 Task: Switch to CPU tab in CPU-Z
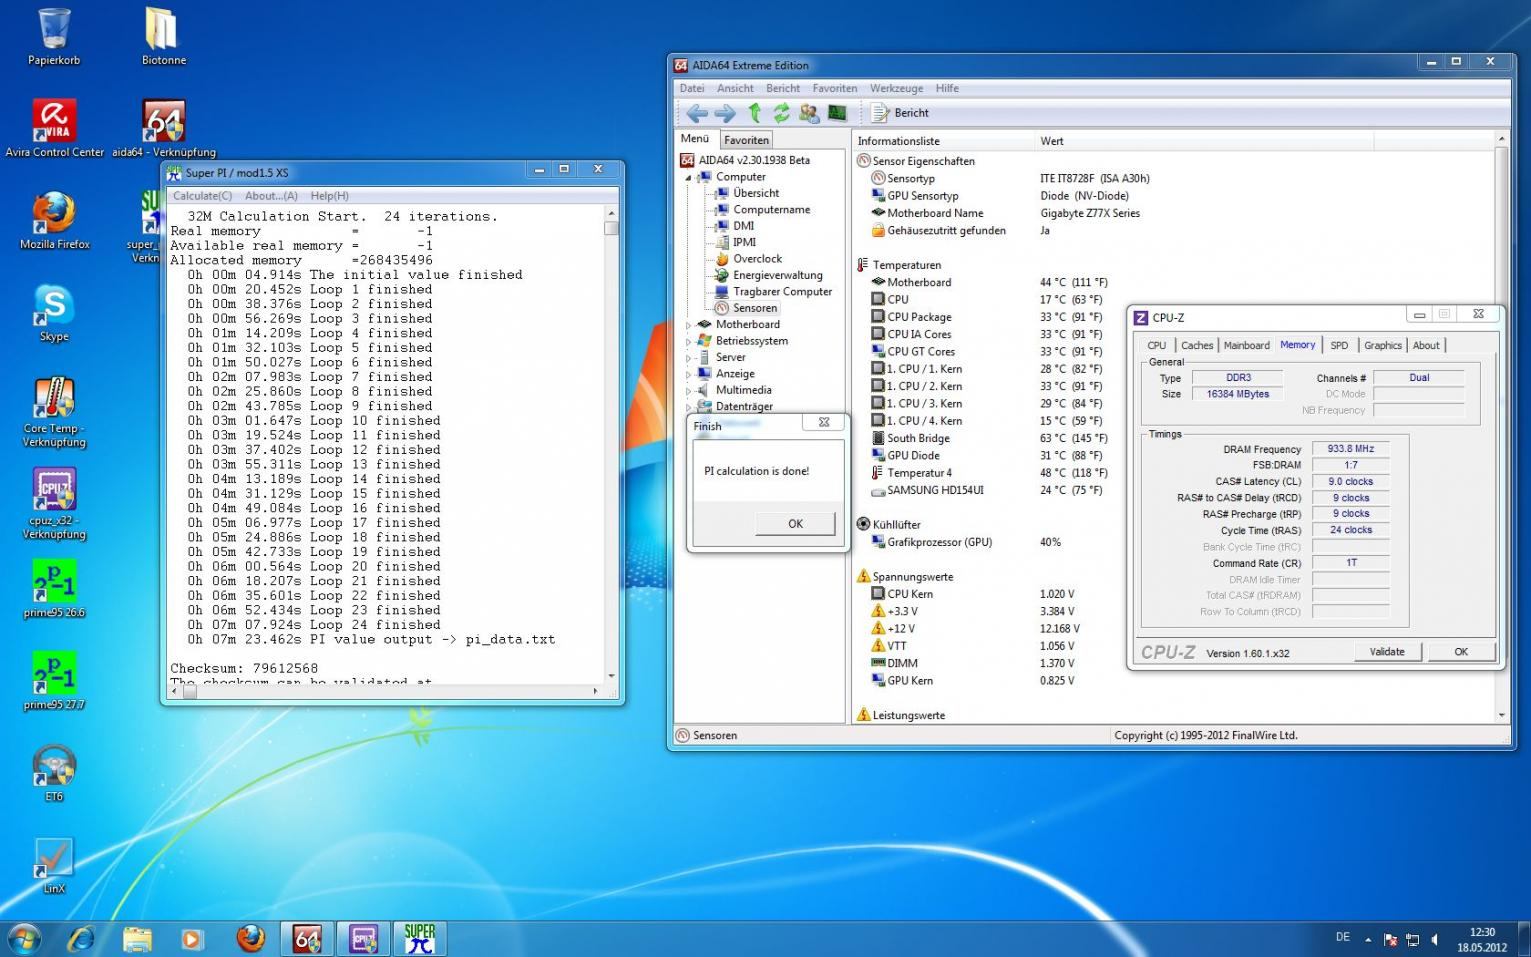tap(1157, 346)
